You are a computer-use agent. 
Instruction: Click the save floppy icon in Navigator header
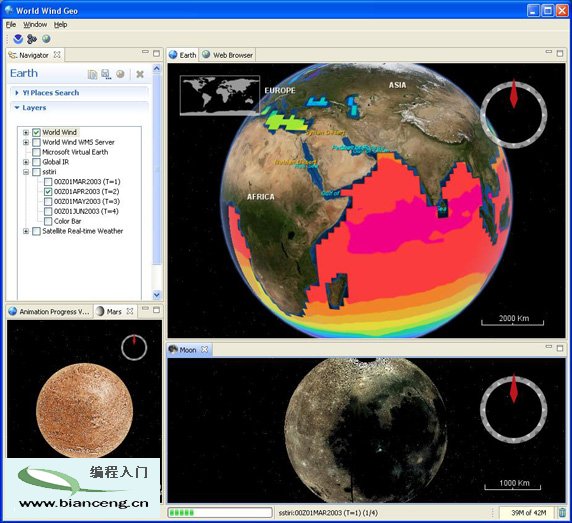pyautogui.click(x=106, y=74)
